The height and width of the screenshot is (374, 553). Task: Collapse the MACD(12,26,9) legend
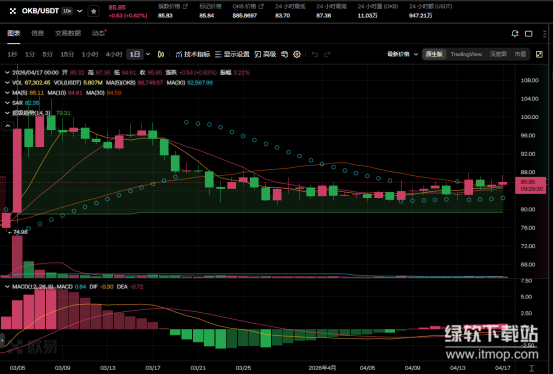(7, 287)
